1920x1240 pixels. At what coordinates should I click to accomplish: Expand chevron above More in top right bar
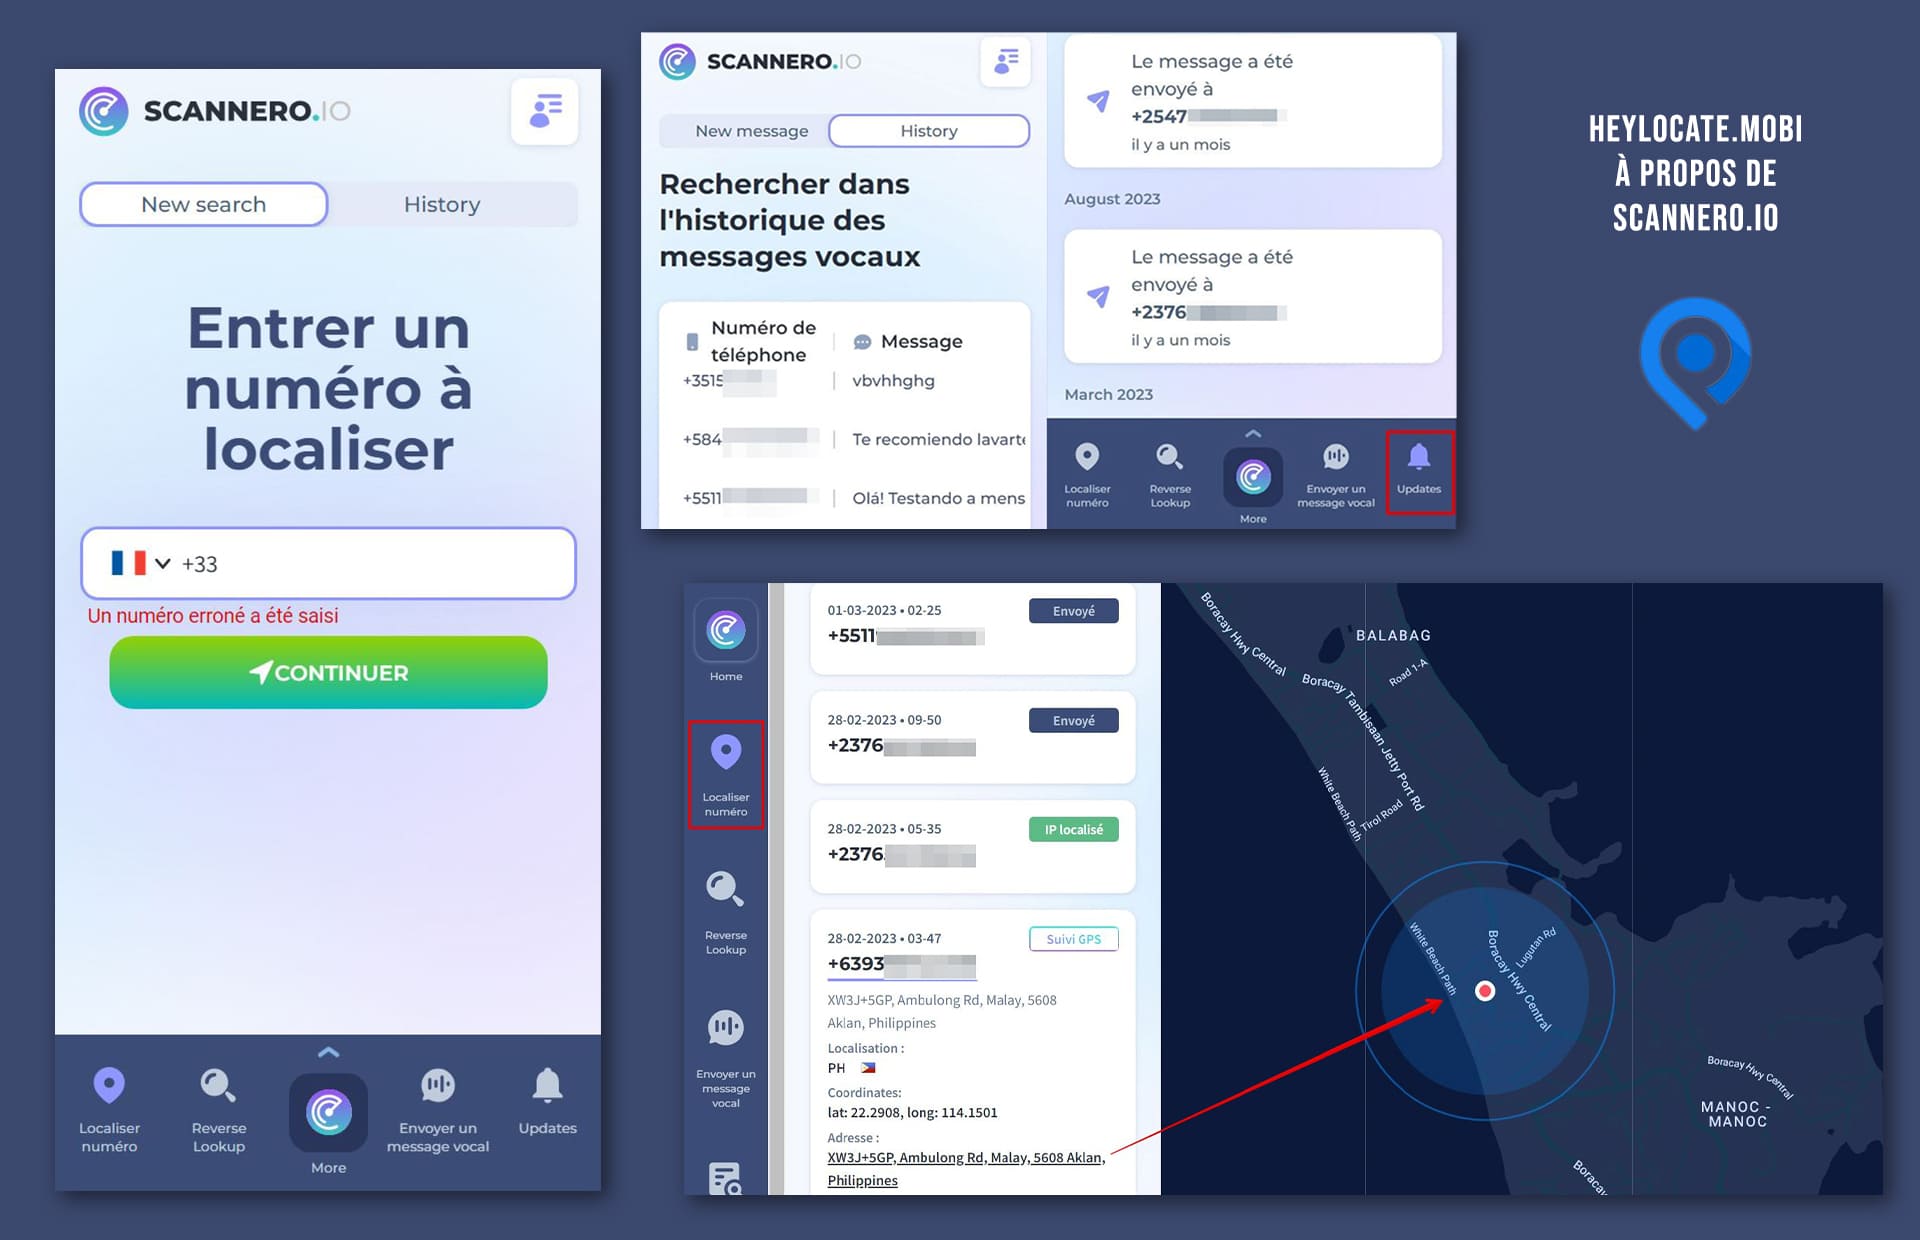pyautogui.click(x=1253, y=434)
